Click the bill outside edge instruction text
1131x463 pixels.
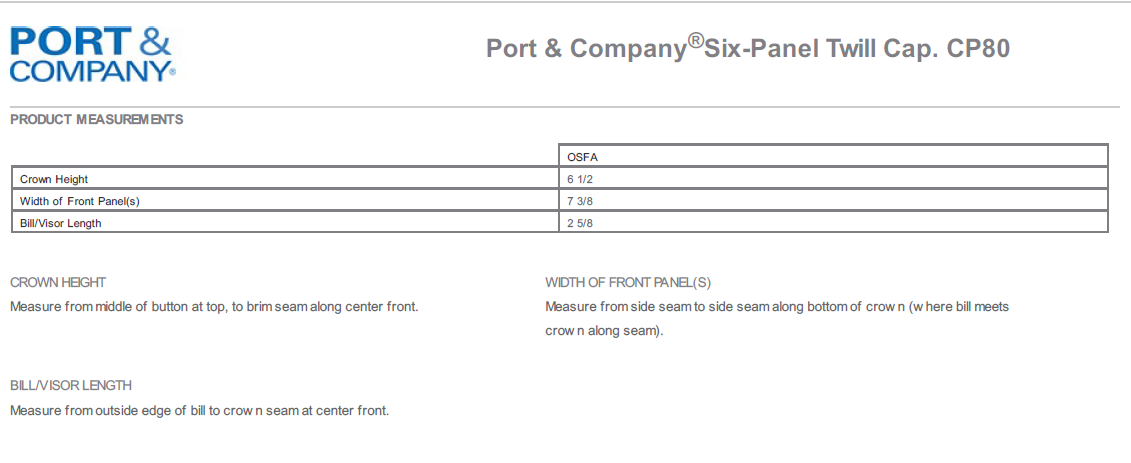[199, 410]
